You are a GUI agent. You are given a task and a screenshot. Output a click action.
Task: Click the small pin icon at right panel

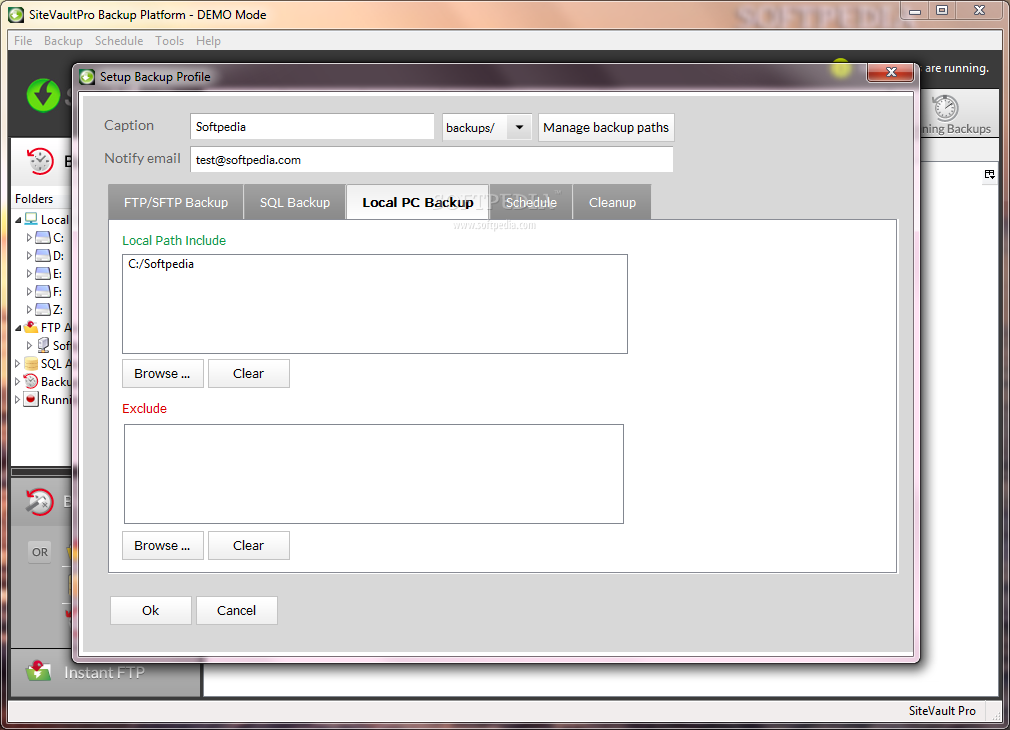tap(989, 175)
